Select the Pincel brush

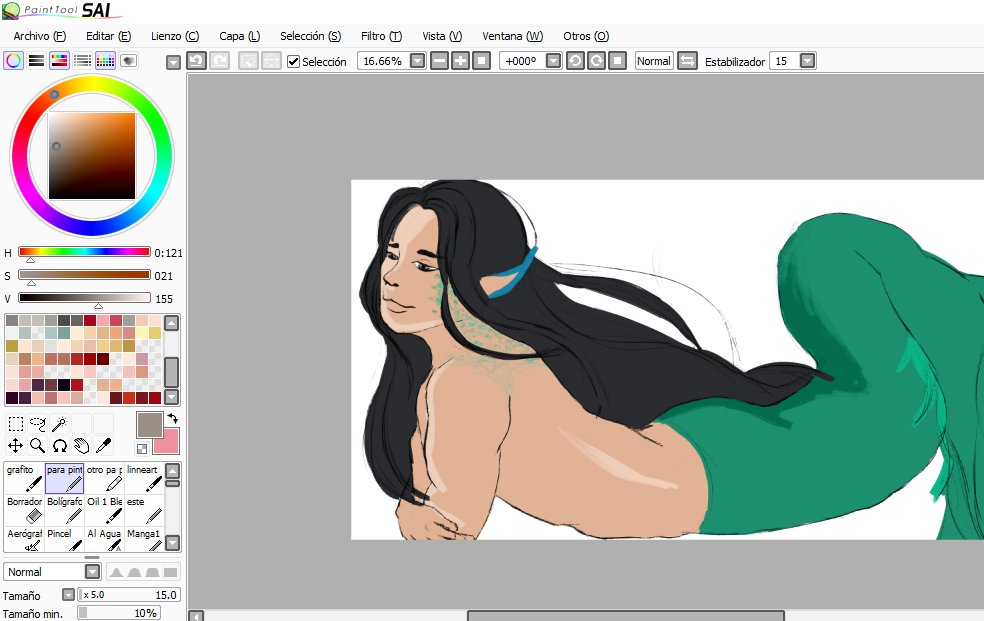click(x=65, y=539)
